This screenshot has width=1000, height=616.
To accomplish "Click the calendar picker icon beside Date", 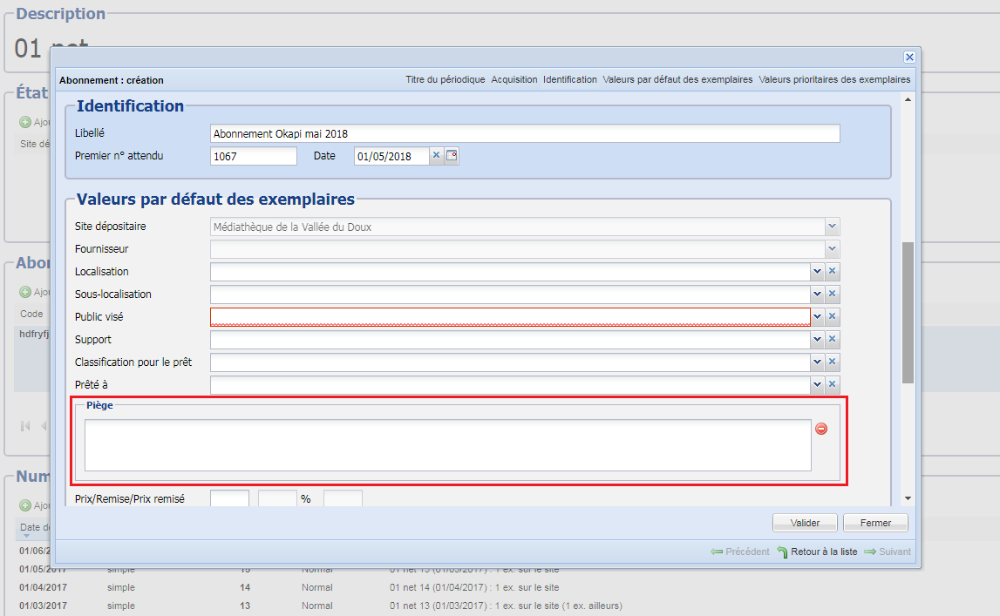I will pos(452,156).
